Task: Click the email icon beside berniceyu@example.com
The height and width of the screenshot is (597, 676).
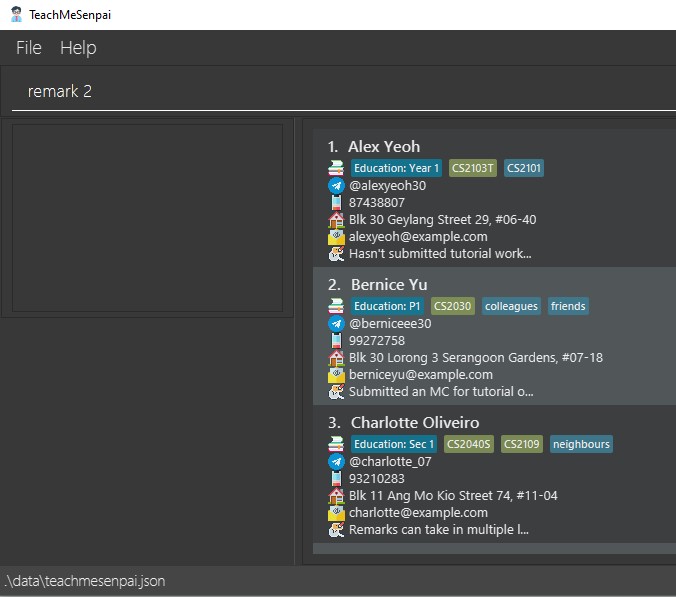Action: (x=336, y=375)
